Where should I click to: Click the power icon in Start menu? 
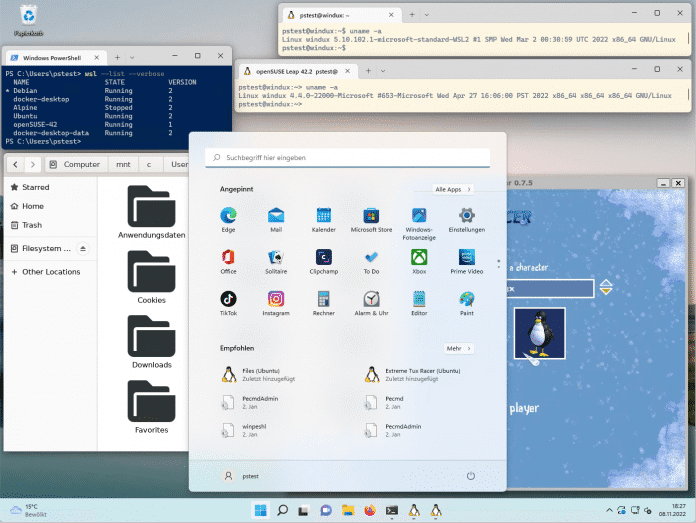471,476
